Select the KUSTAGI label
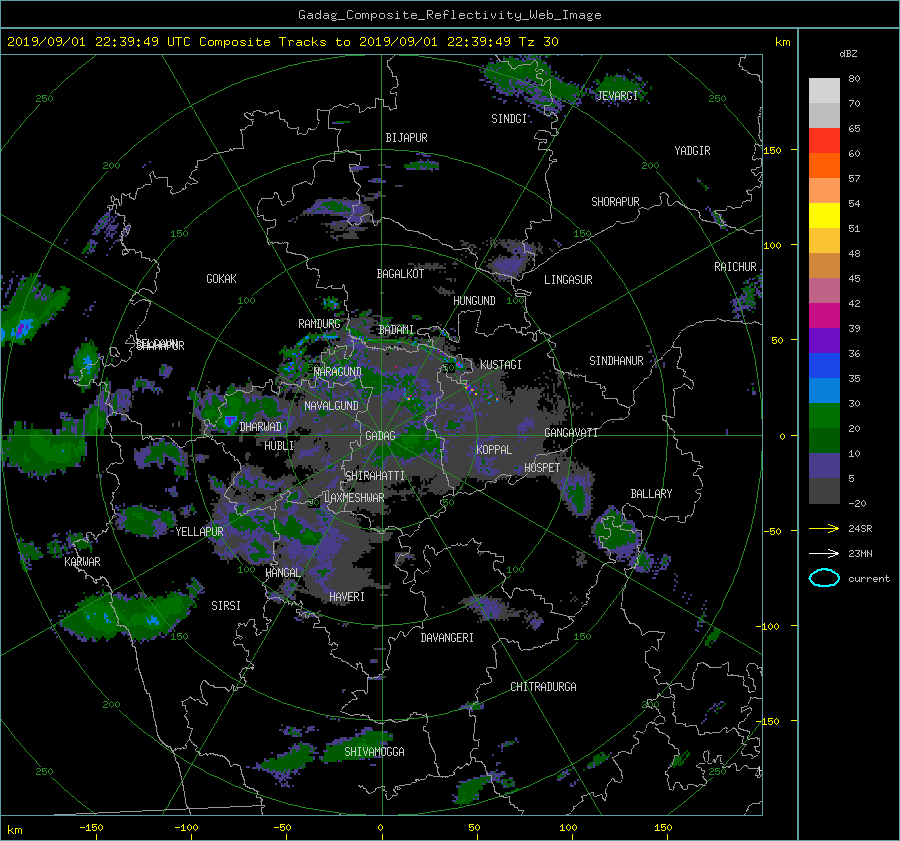This screenshot has height=841, width=900. coord(501,365)
